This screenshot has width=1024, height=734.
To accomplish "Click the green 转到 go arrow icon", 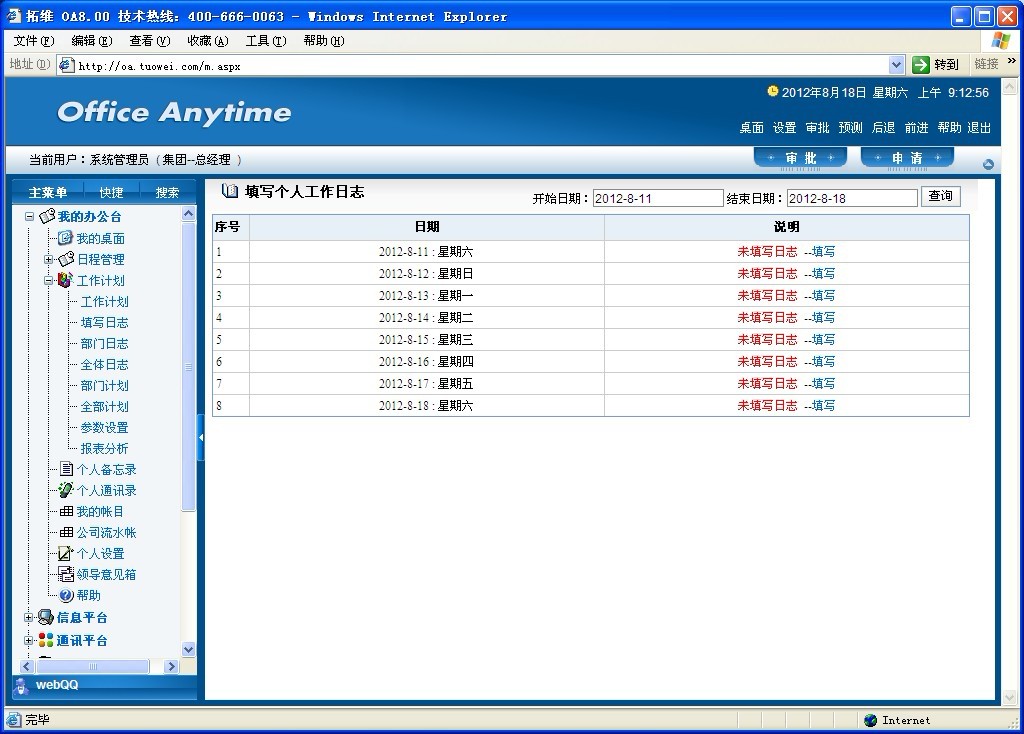I will pos(921,65).
